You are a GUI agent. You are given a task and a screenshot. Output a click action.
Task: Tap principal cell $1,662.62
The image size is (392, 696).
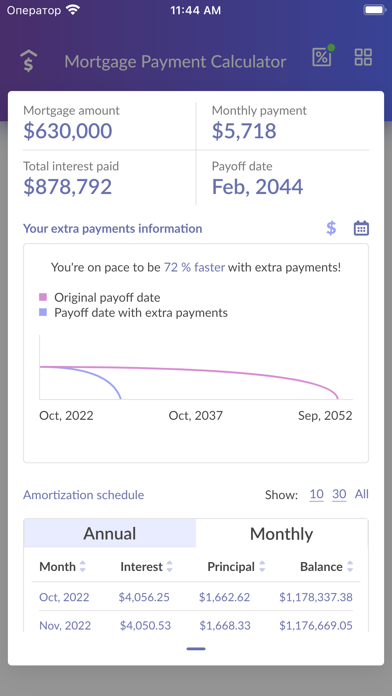pos(225,597)
